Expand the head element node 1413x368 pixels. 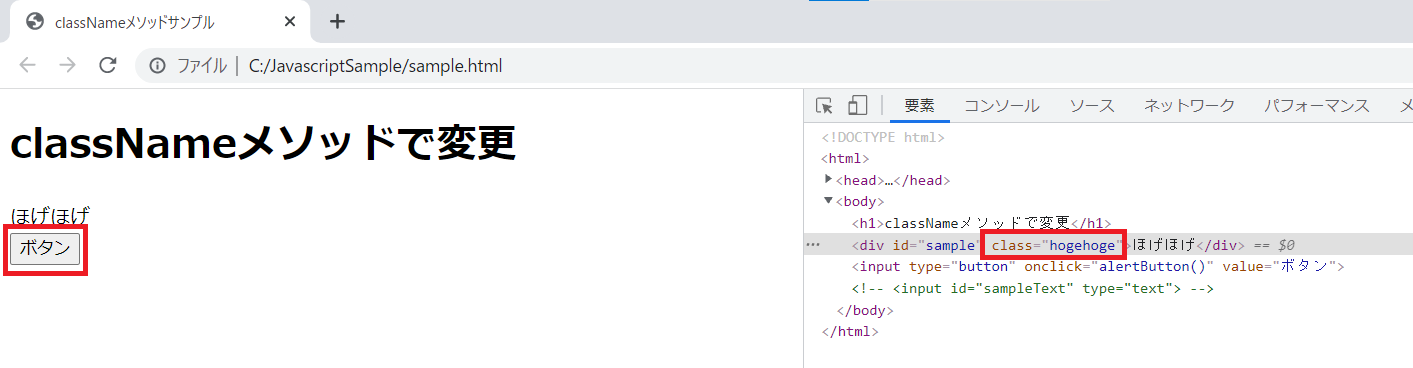[x=828, y=179]
